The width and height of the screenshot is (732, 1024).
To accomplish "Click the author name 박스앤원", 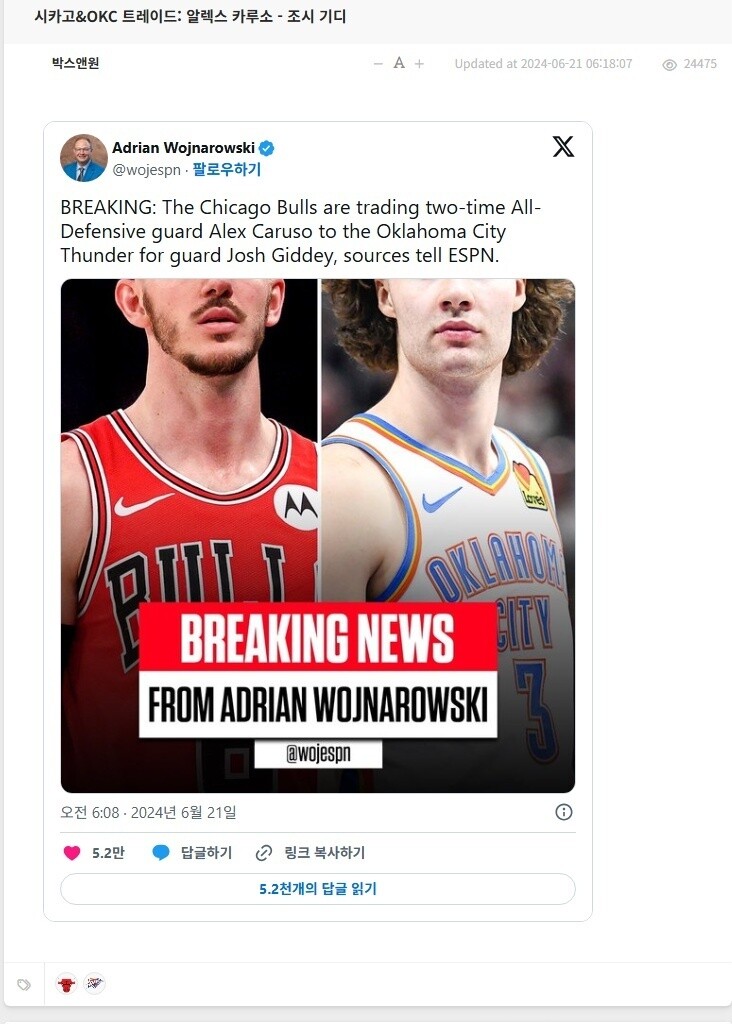I will (76, 63).
